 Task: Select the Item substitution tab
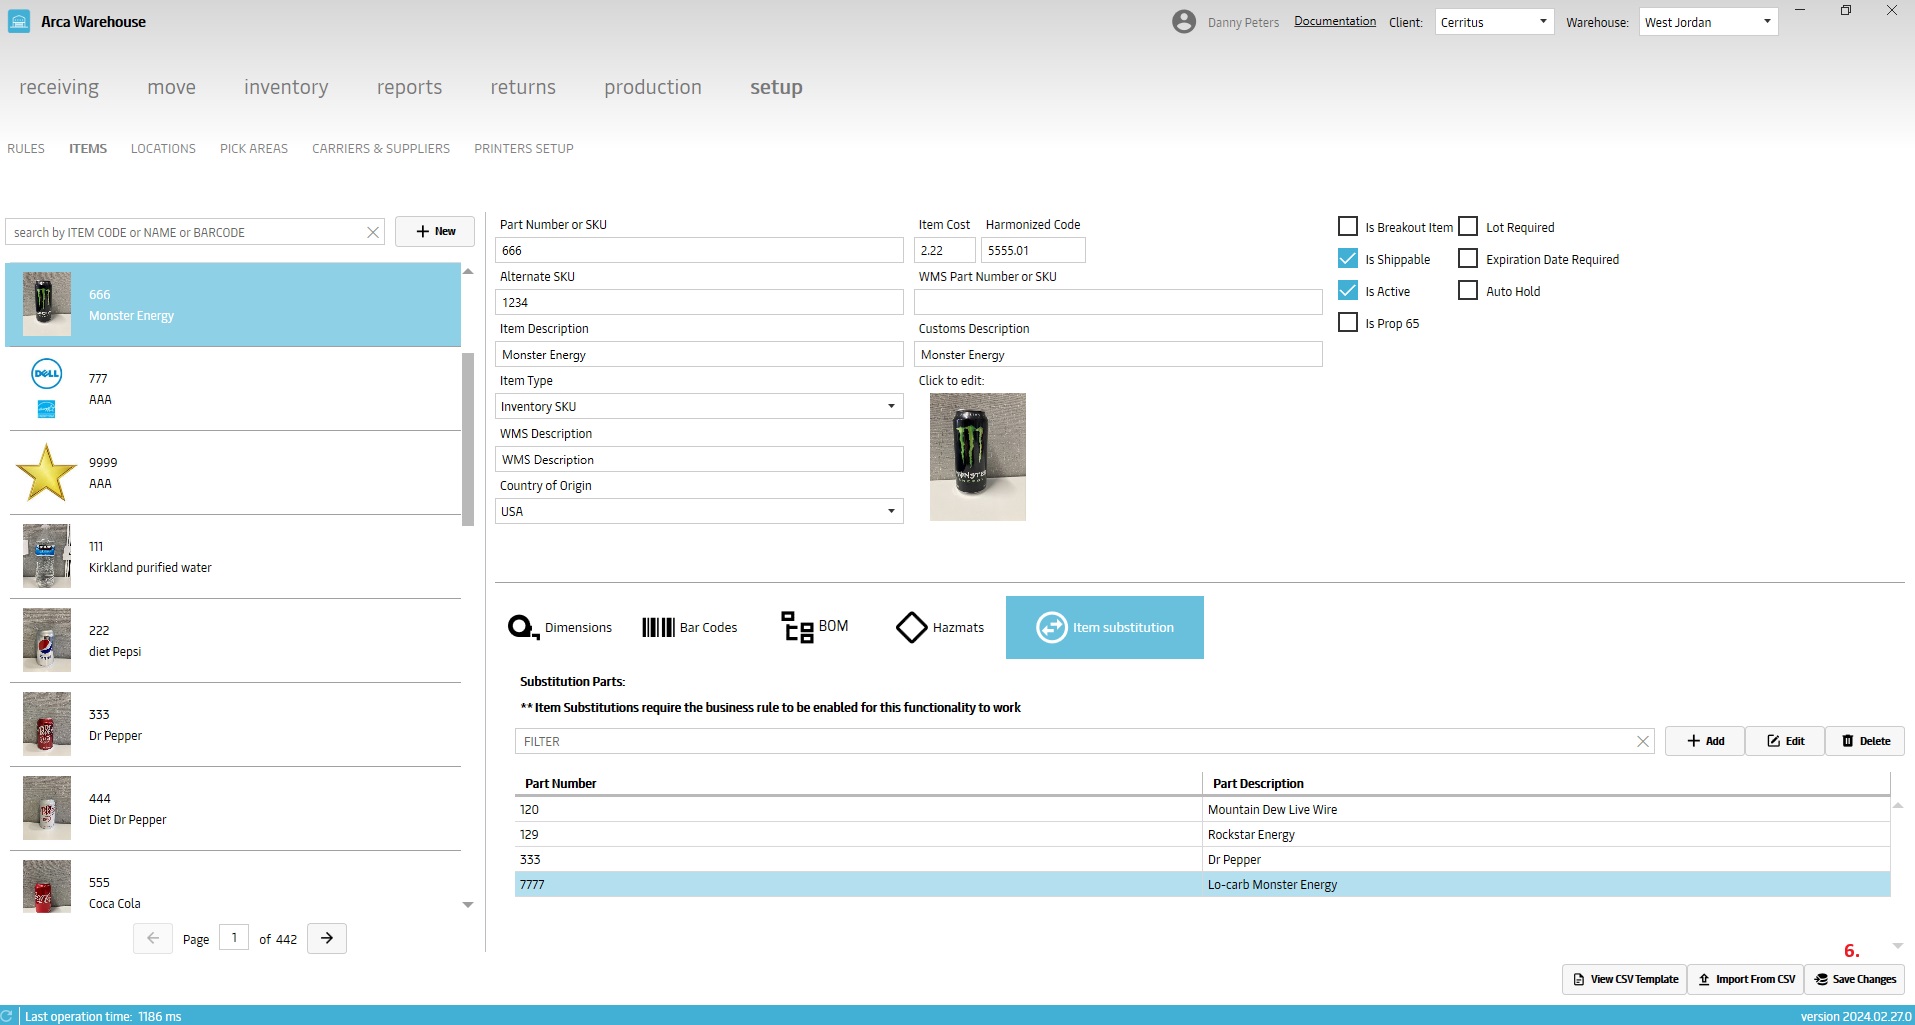click(1105, 627)
